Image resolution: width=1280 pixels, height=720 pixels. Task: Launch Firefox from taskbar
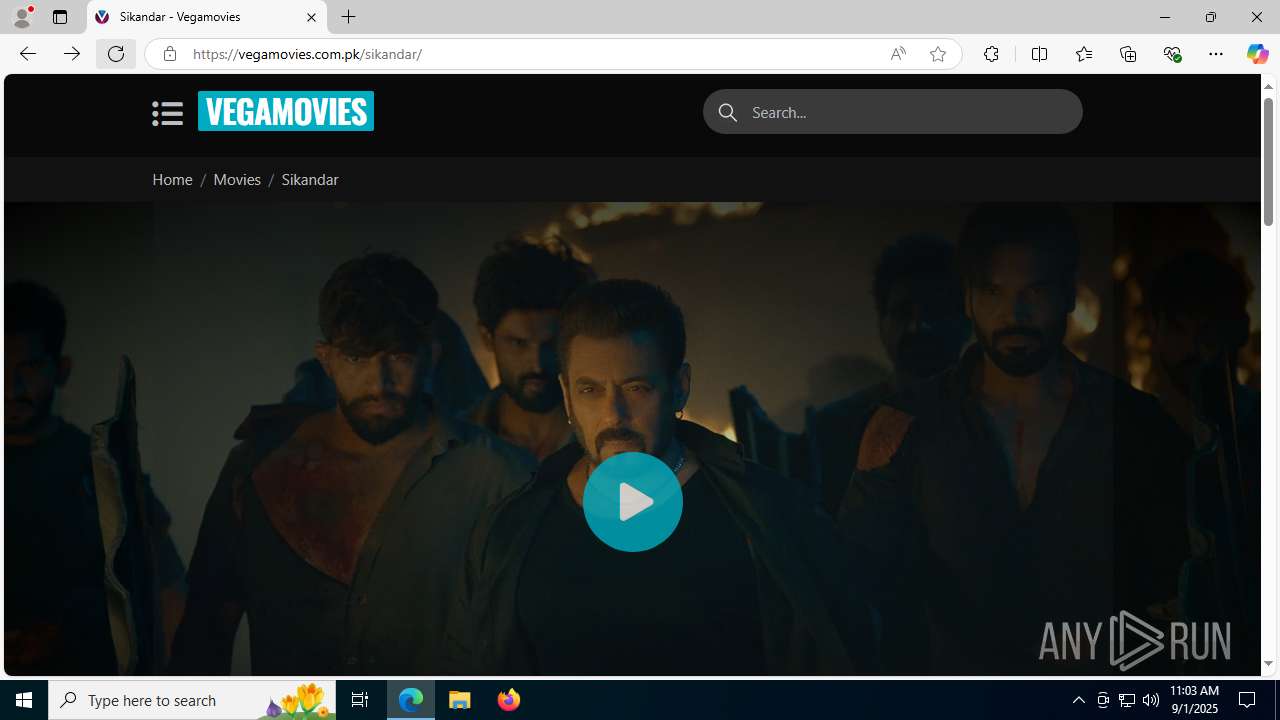[x=508, y=700]
